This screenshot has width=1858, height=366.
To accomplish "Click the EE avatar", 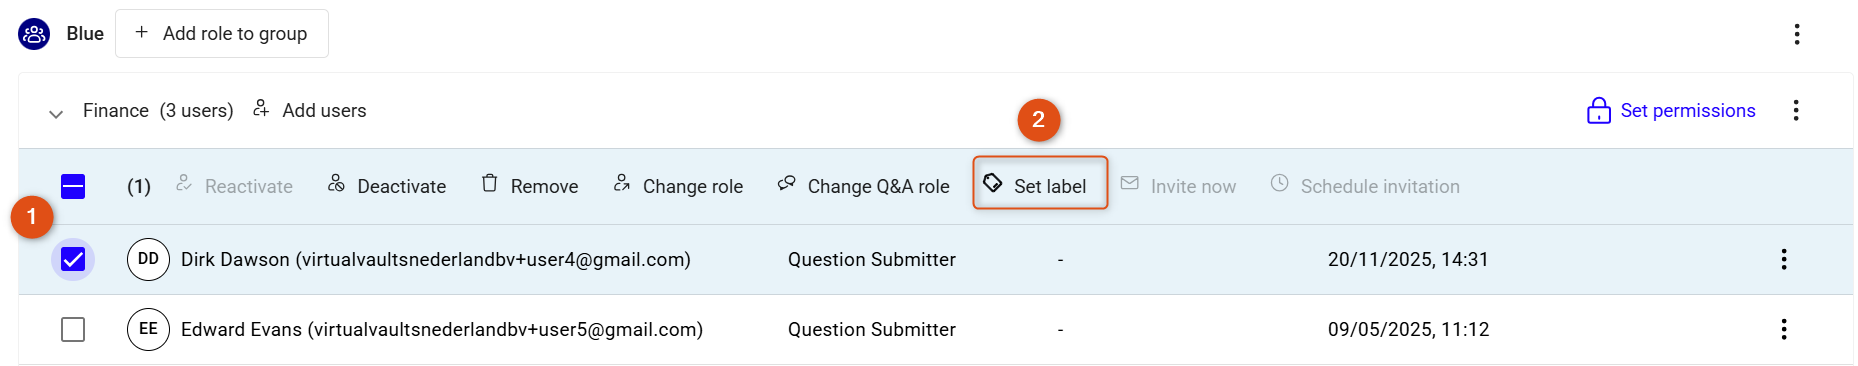I will [x=148, y=329].
